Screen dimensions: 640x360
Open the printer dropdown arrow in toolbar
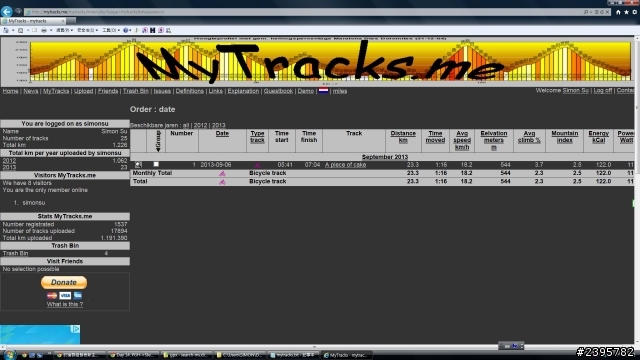click(51, 30)
